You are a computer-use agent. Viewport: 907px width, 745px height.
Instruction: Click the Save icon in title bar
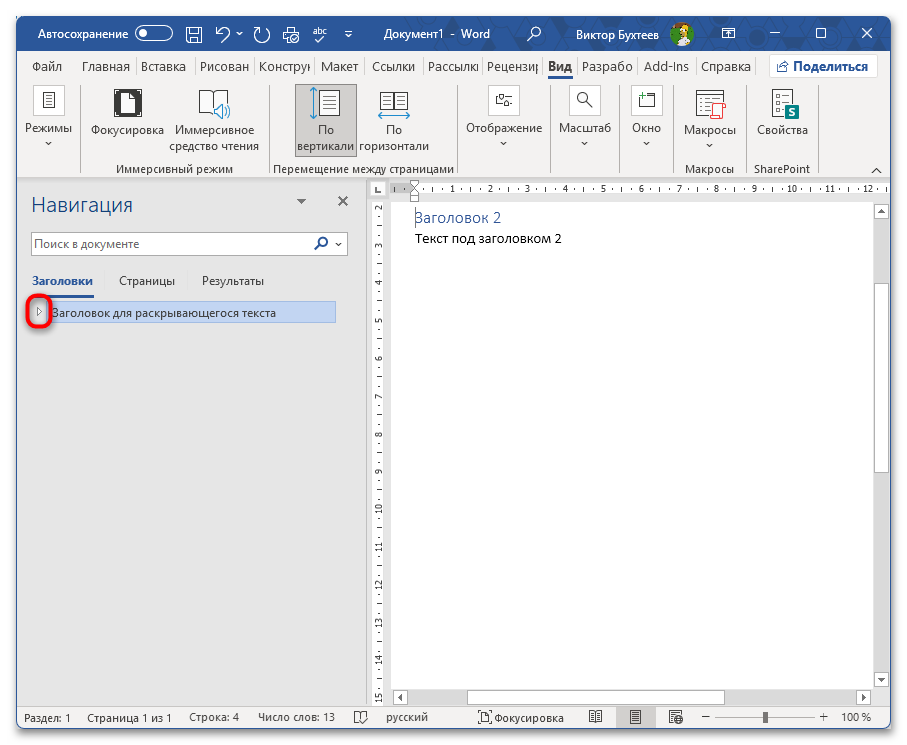point(195,34)
